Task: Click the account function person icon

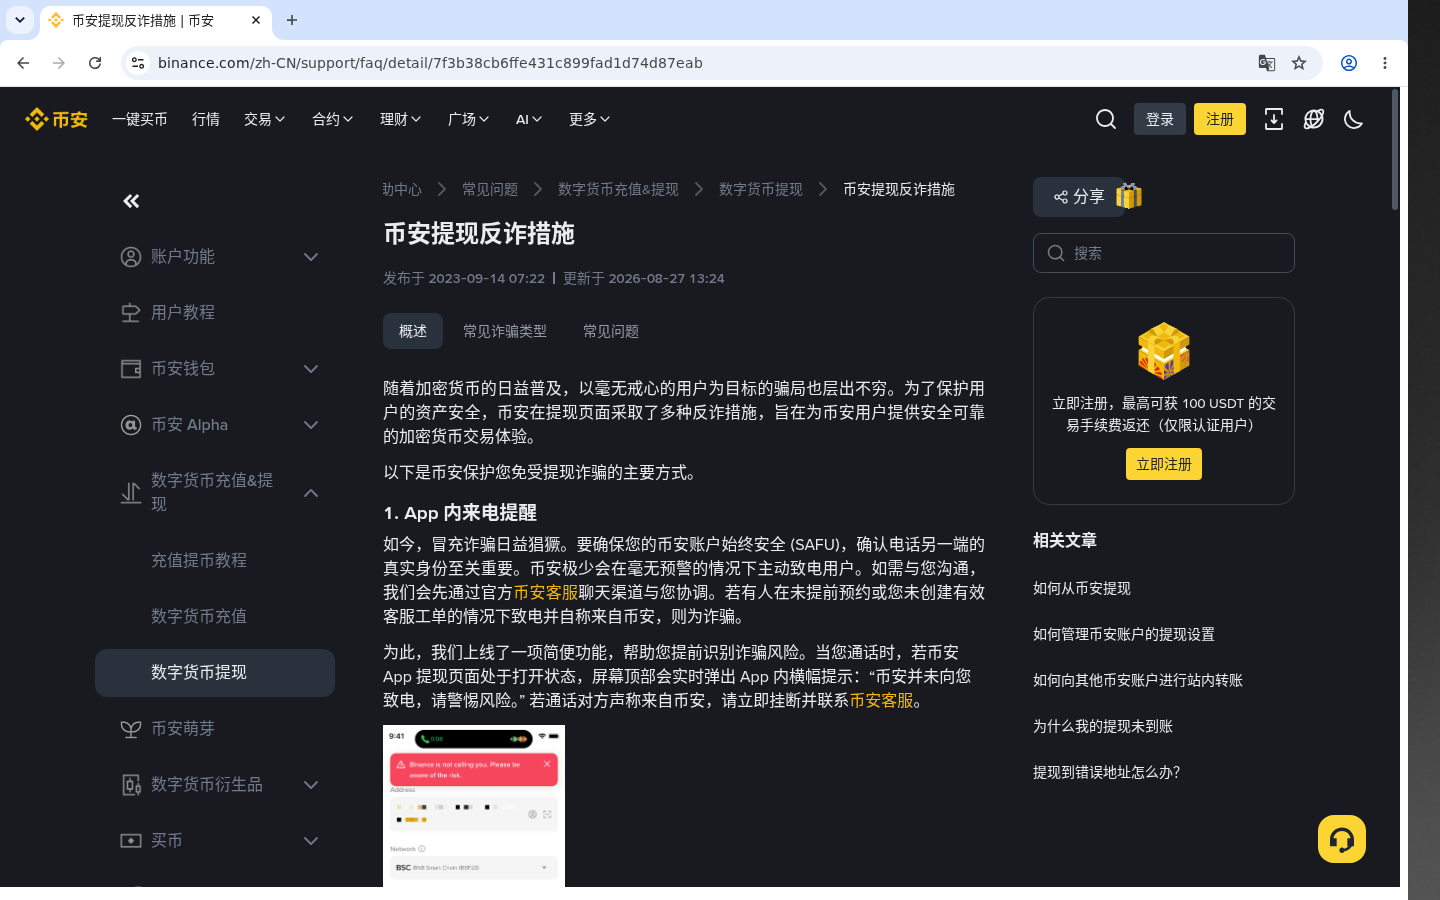Action: pos(131,257)
